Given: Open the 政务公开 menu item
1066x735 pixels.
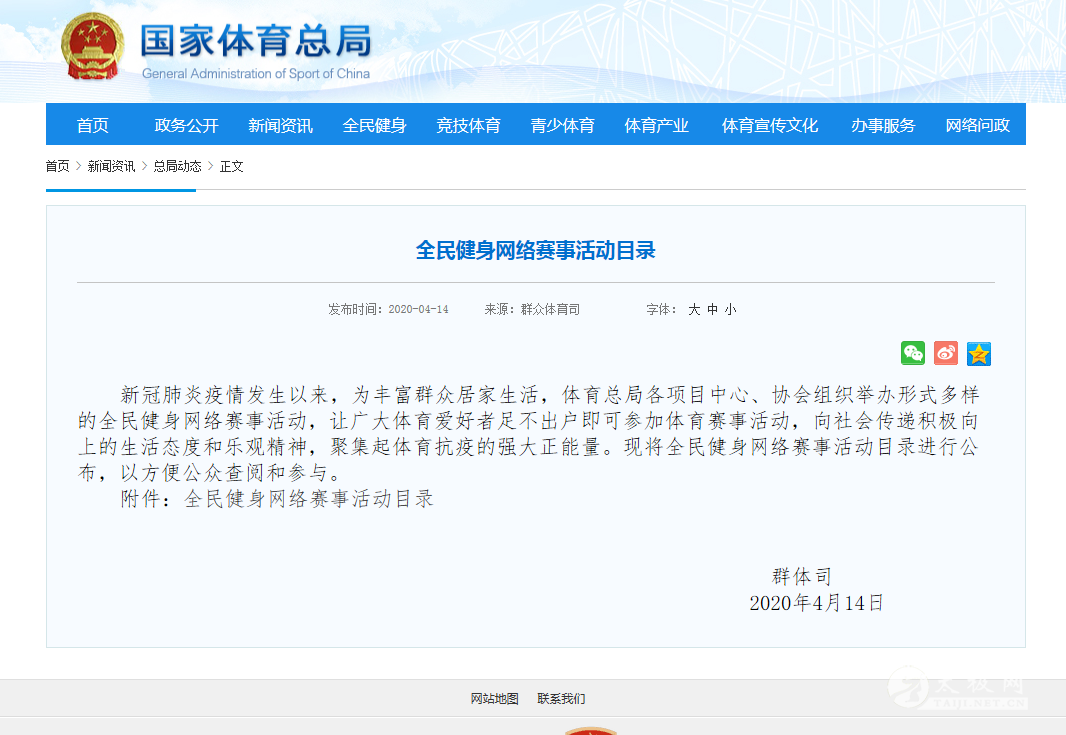Looking at the screenshot, I should tap(186, 125).
